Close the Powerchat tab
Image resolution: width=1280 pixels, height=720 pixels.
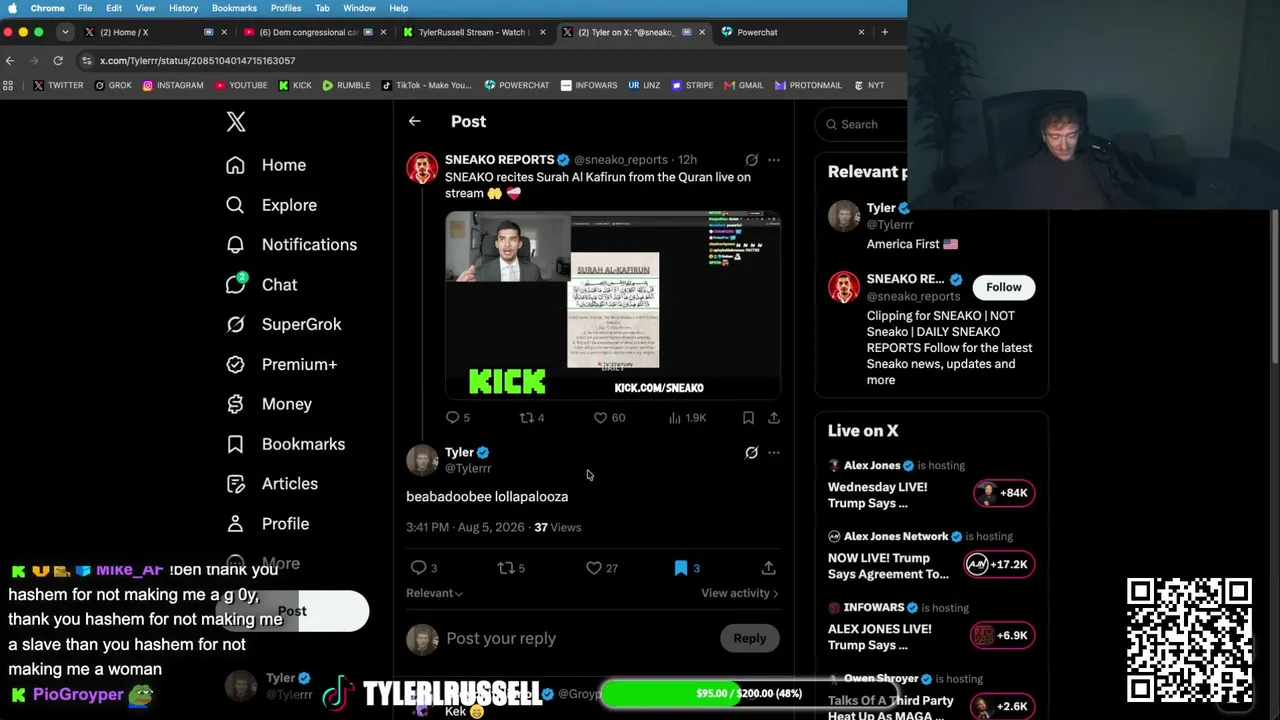[x=861, y=32]
